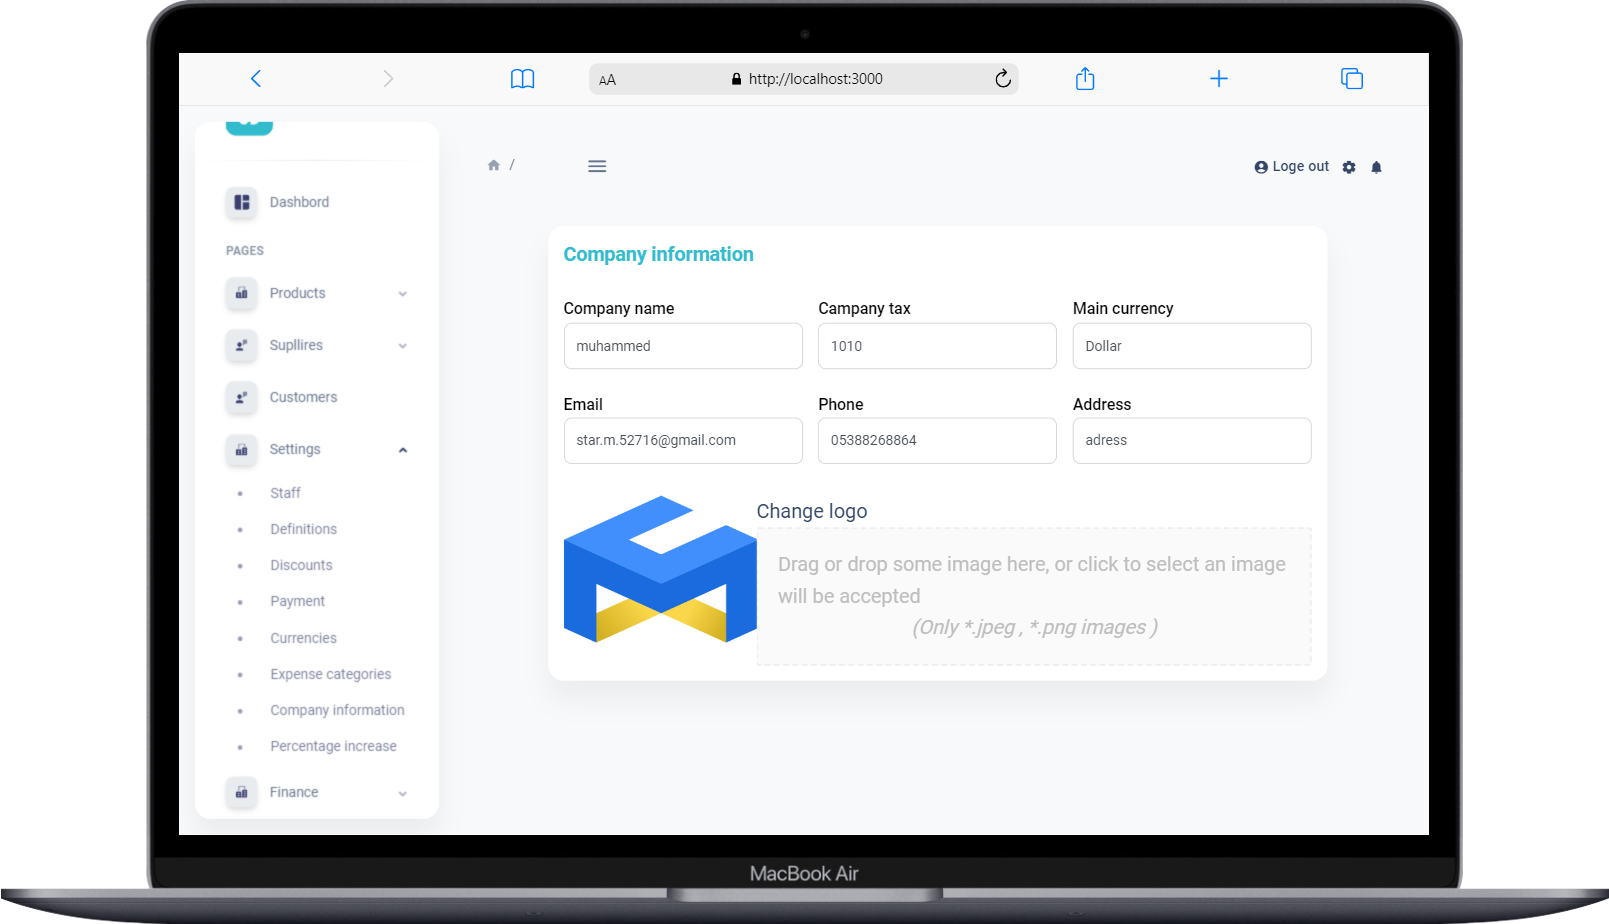This screenshot has height=924, width=1609.
Task: Click the Loge out link
Action: click(x=1291, y=166)
